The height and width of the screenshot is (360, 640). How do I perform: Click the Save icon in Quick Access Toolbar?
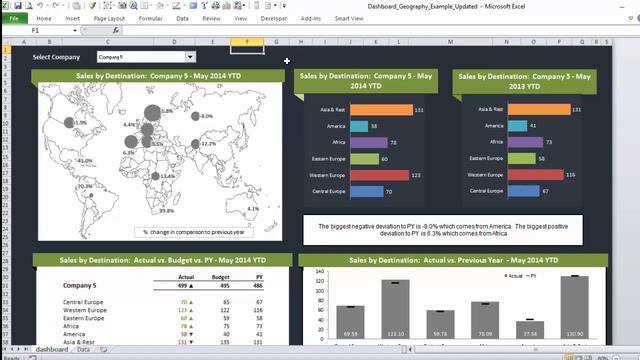[18, 6]
